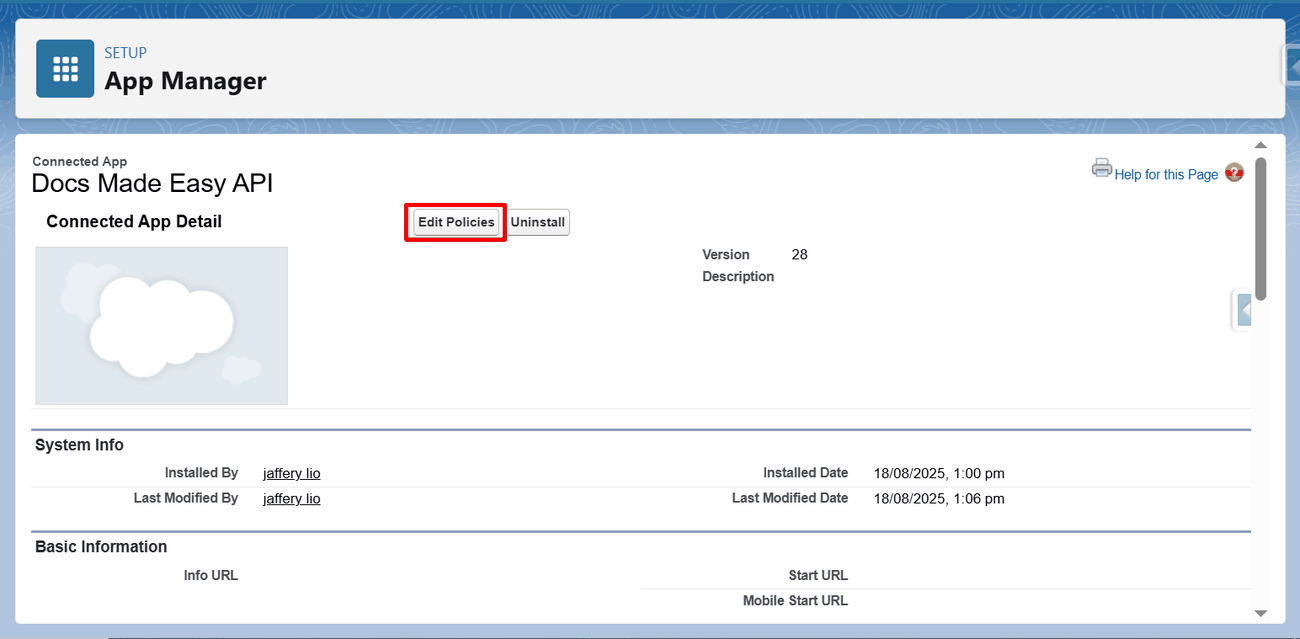This screenshot has width=1300, height=639.
Task: Click the printer icon for printable view
Action: tap(1101, 168)
